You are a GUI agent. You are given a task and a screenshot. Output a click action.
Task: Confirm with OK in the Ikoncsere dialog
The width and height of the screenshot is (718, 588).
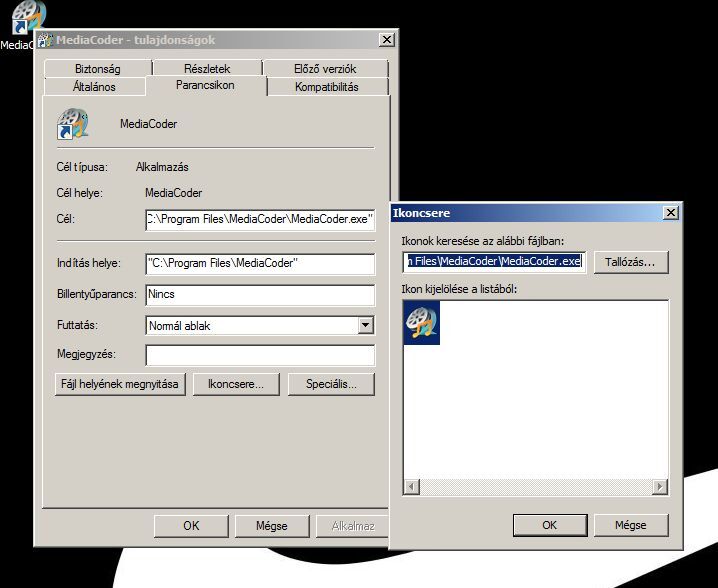pyautogui.click(x=550, y=525)
